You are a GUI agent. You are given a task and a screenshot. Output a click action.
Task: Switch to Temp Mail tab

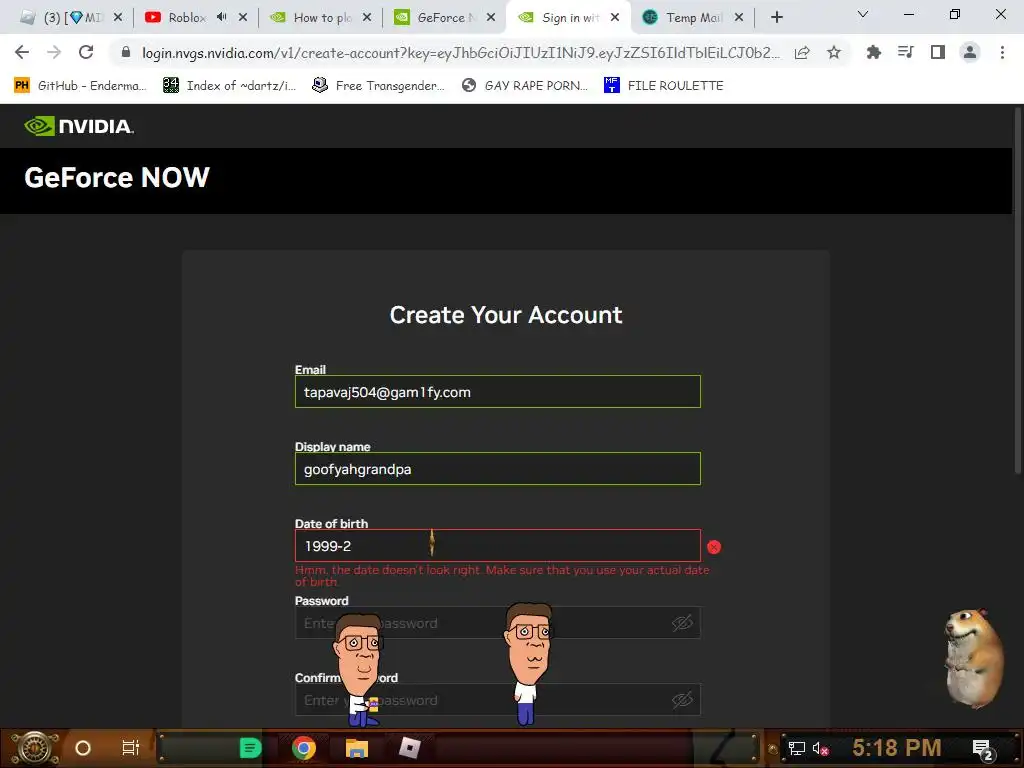tap(692, 18)
